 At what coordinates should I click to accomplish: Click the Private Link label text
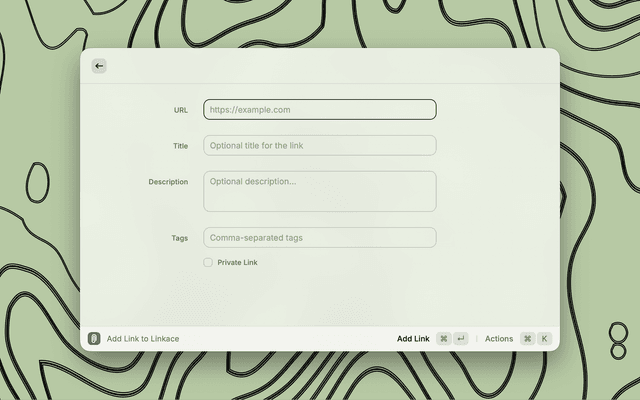click(237, 263)
